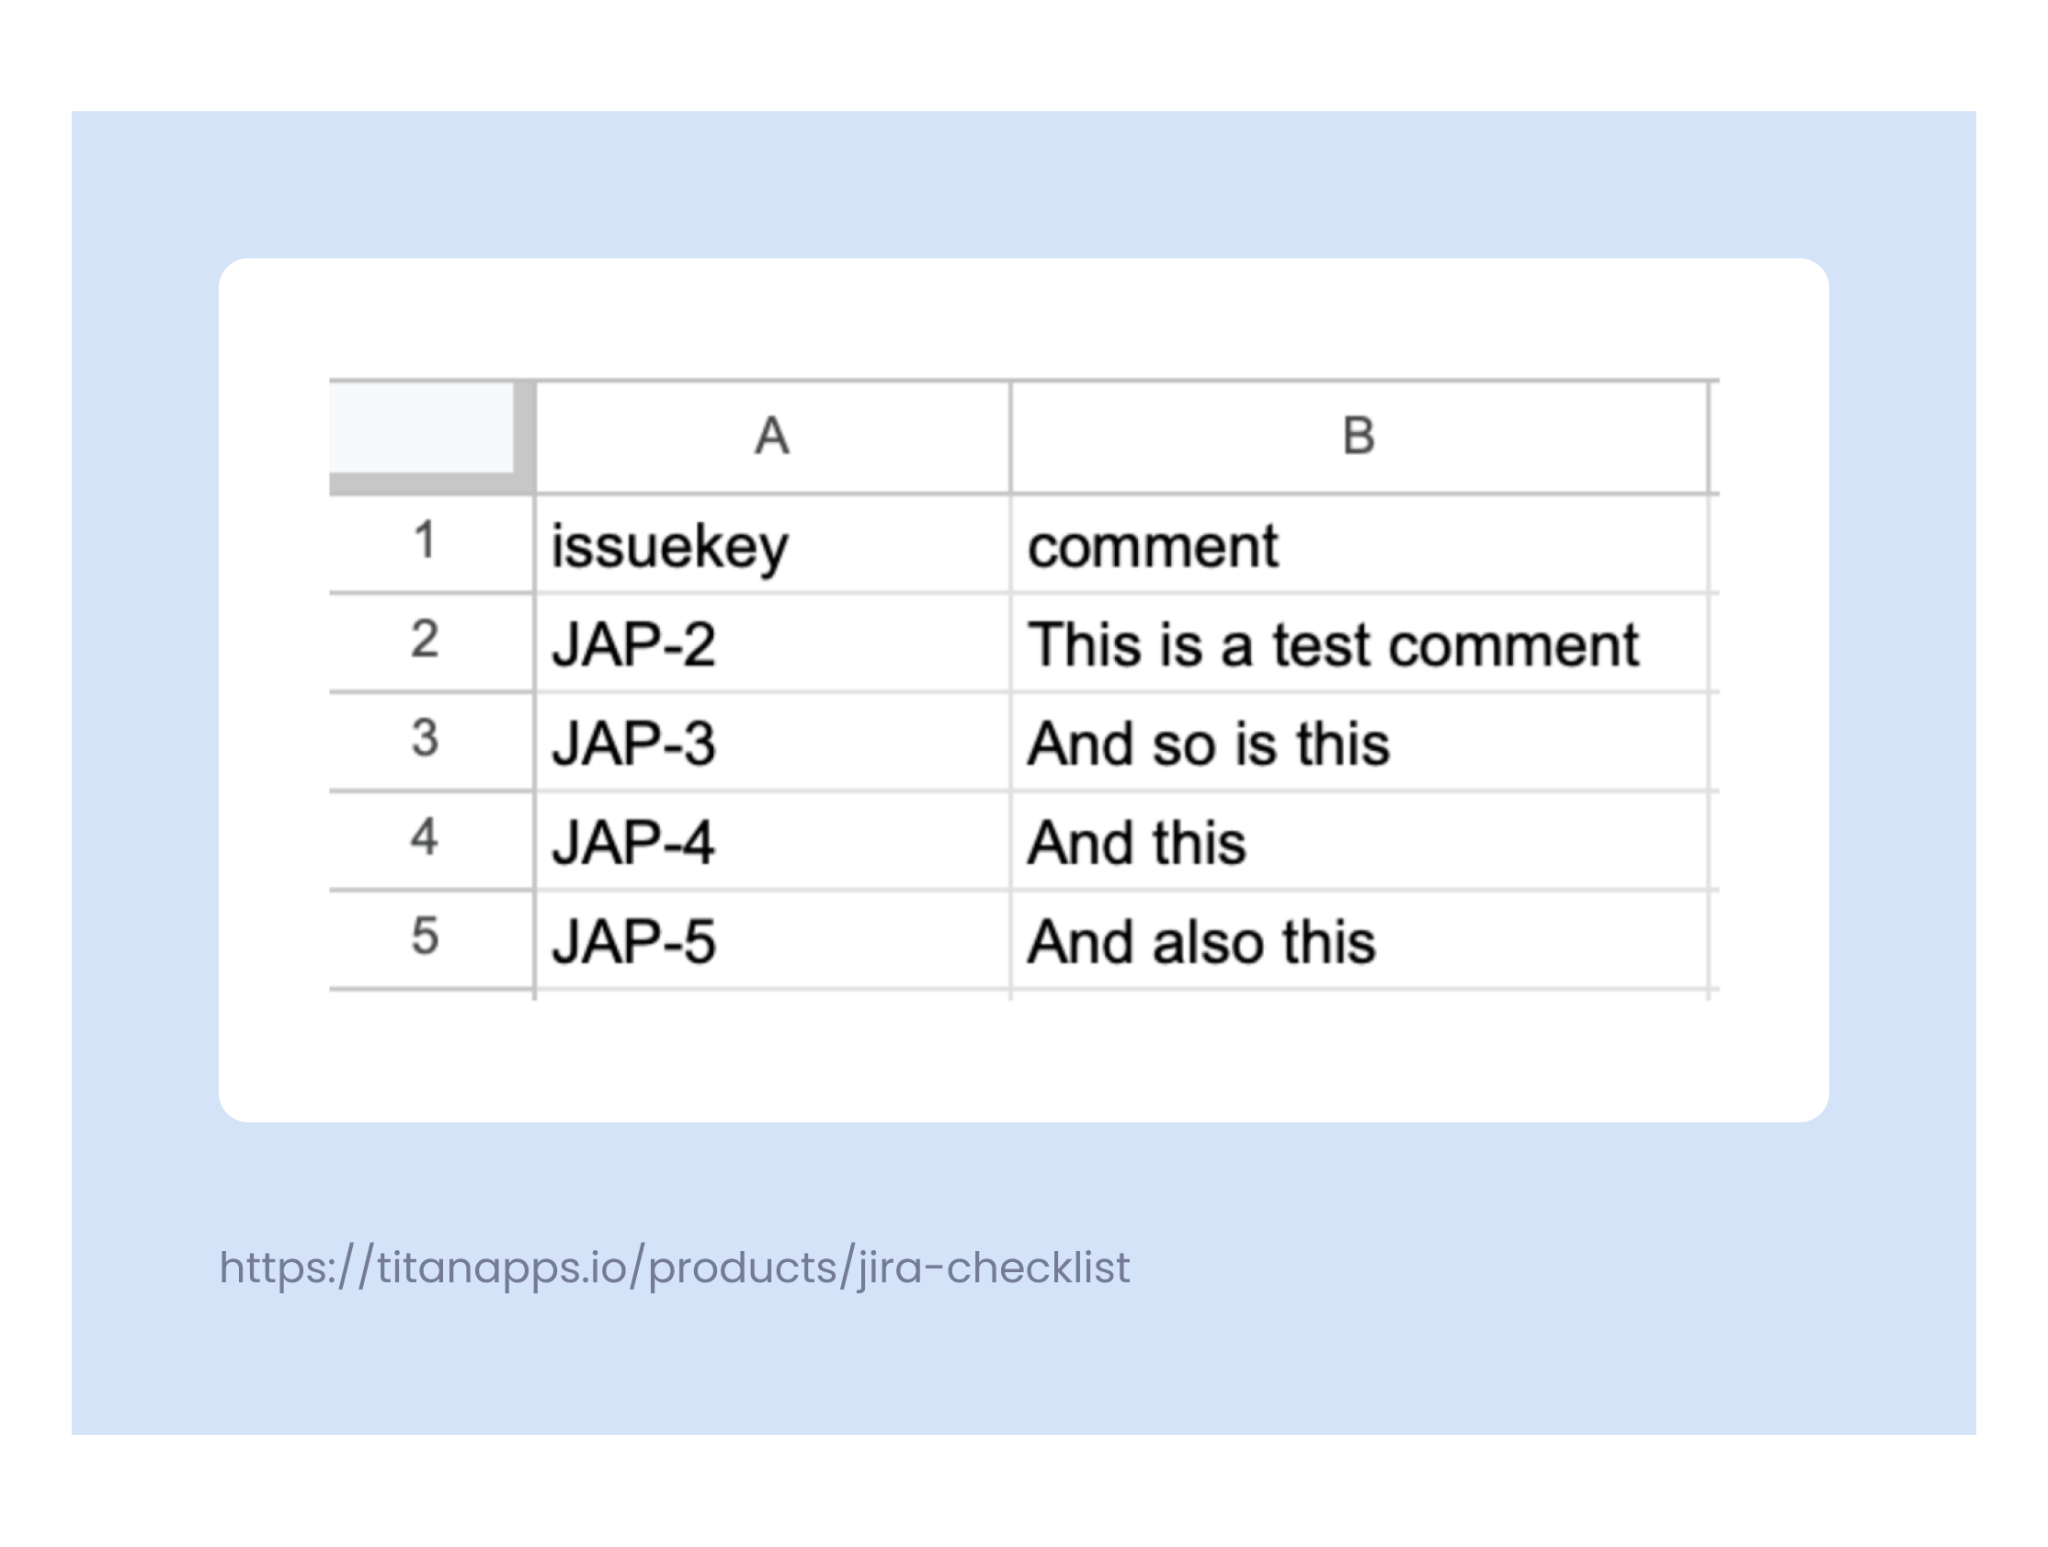The height and width of the screenshot is (1547, 2048).
Task: Click cell 'This is a test comment'
Action: (1359, 642)
